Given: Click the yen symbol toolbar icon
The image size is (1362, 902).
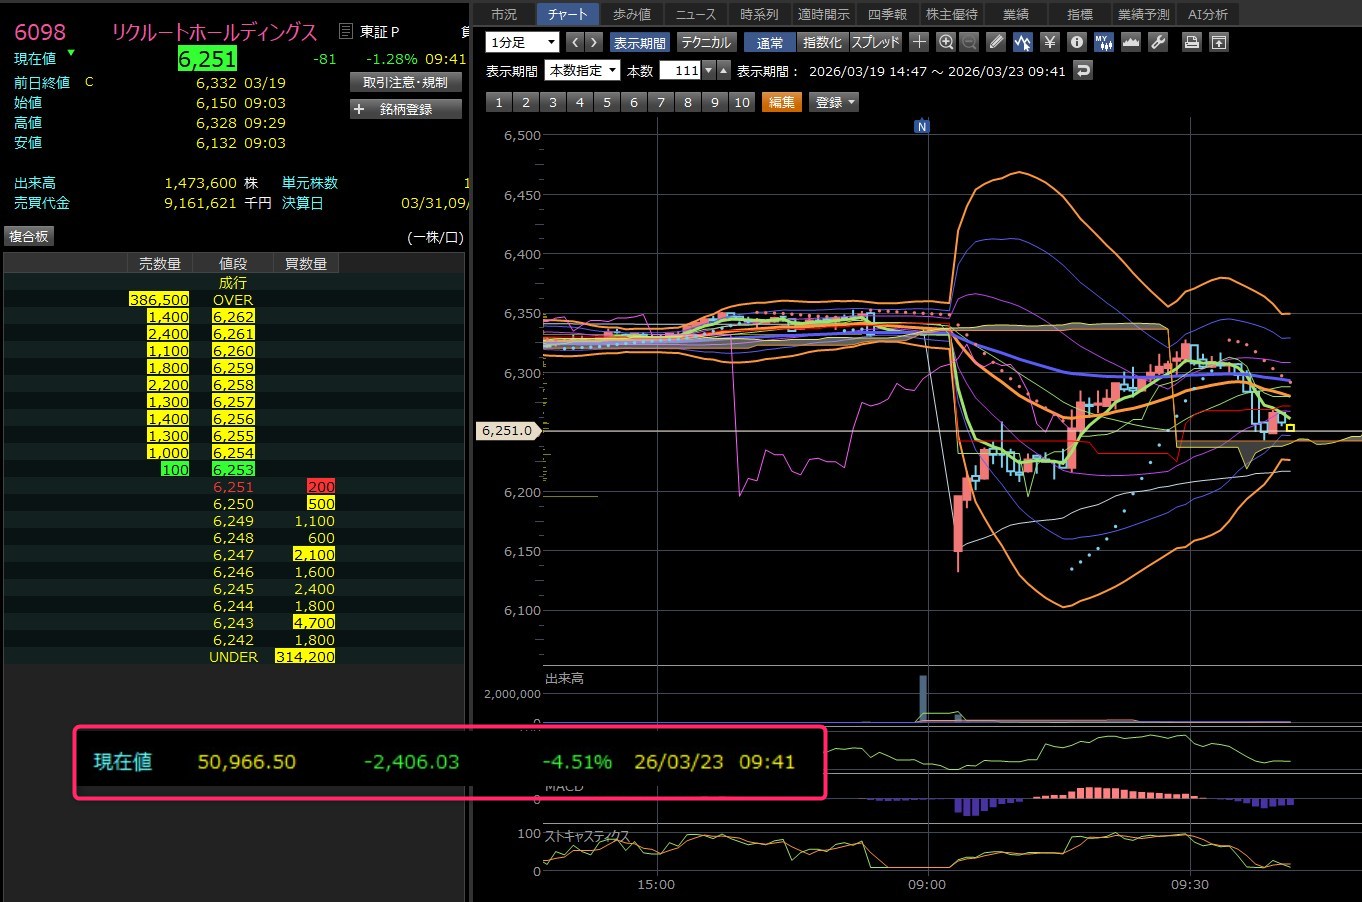Looking at the screenshot, I should (x=1049, y=42).
